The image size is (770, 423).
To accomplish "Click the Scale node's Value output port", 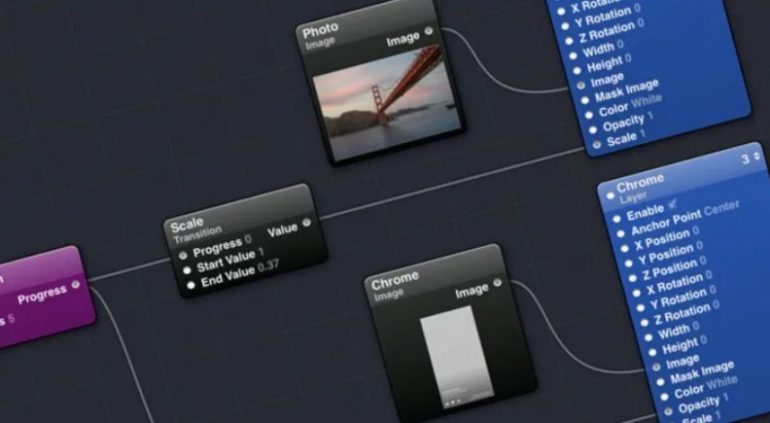I will (306, 223).
